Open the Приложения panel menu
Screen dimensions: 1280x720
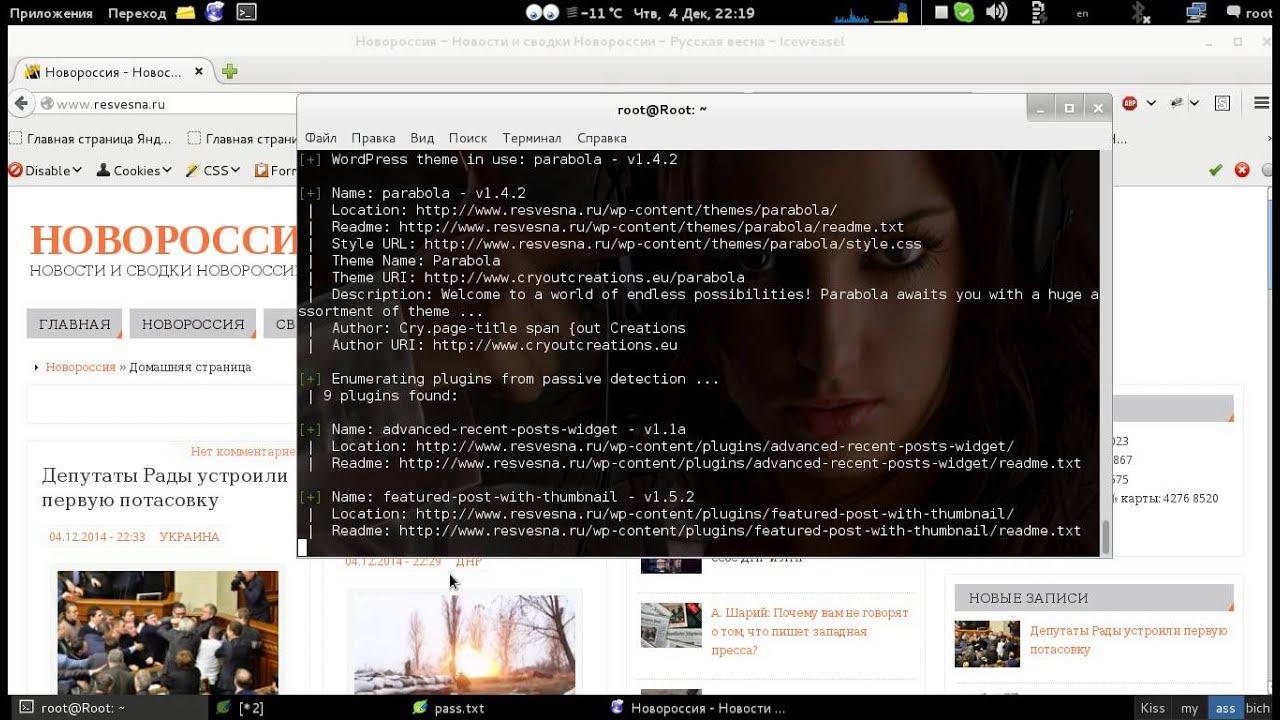pyautogui.click(x=50, y=13)
